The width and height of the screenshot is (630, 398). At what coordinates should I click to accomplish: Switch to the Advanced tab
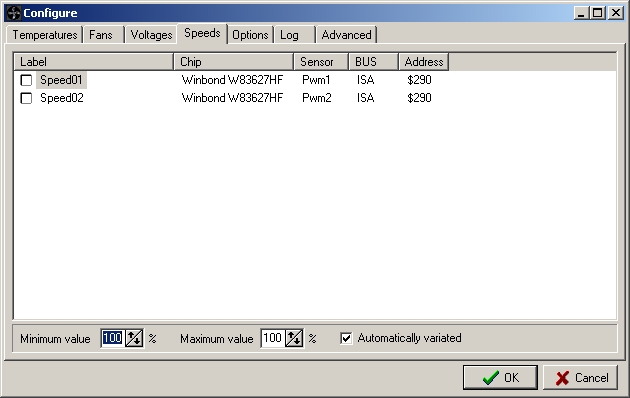(x=346, y=35)
